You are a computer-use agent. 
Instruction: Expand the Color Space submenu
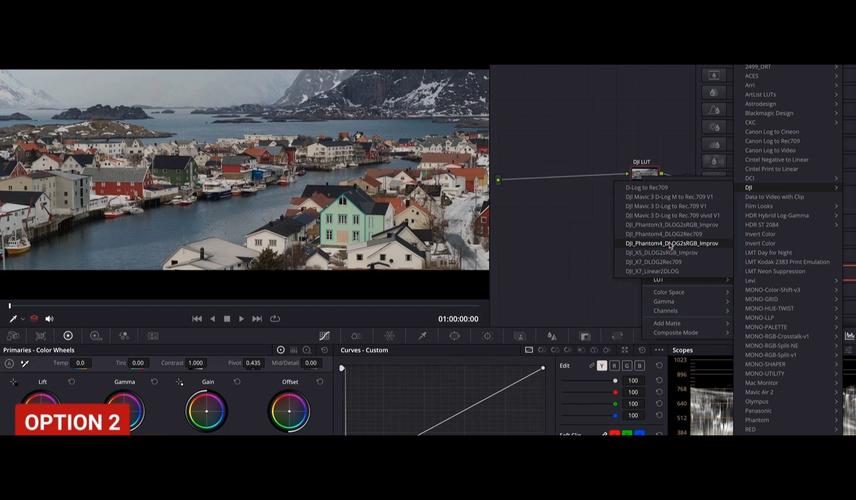[x=689, y=292]
